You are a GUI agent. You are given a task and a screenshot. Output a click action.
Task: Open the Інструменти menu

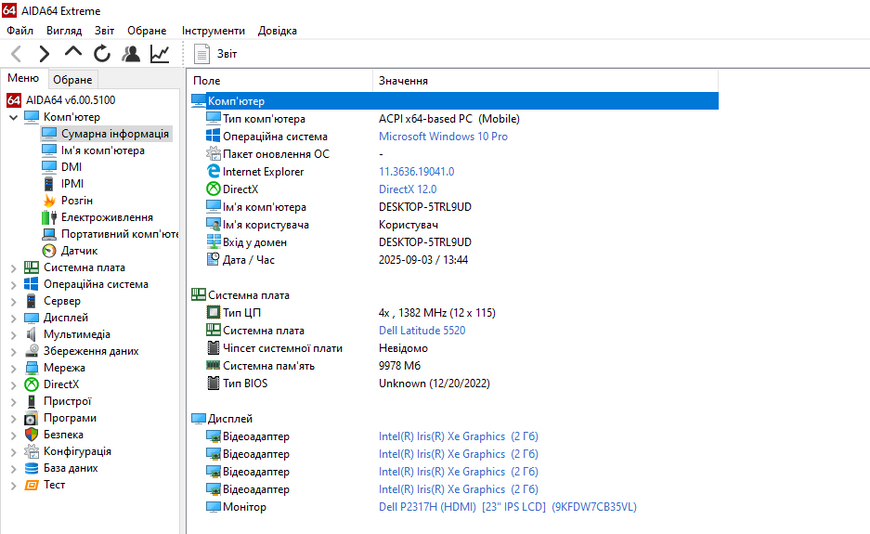213,31
